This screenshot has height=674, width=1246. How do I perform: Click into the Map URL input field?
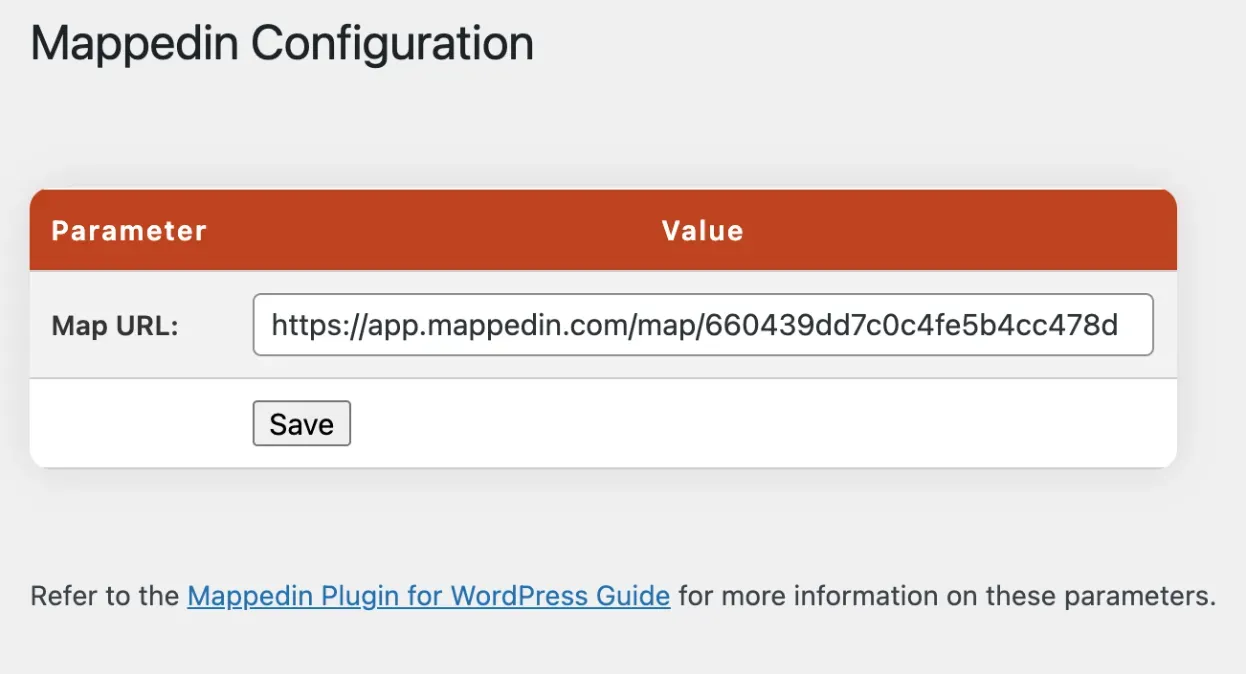pyautogui.click(x=703, y=325)
